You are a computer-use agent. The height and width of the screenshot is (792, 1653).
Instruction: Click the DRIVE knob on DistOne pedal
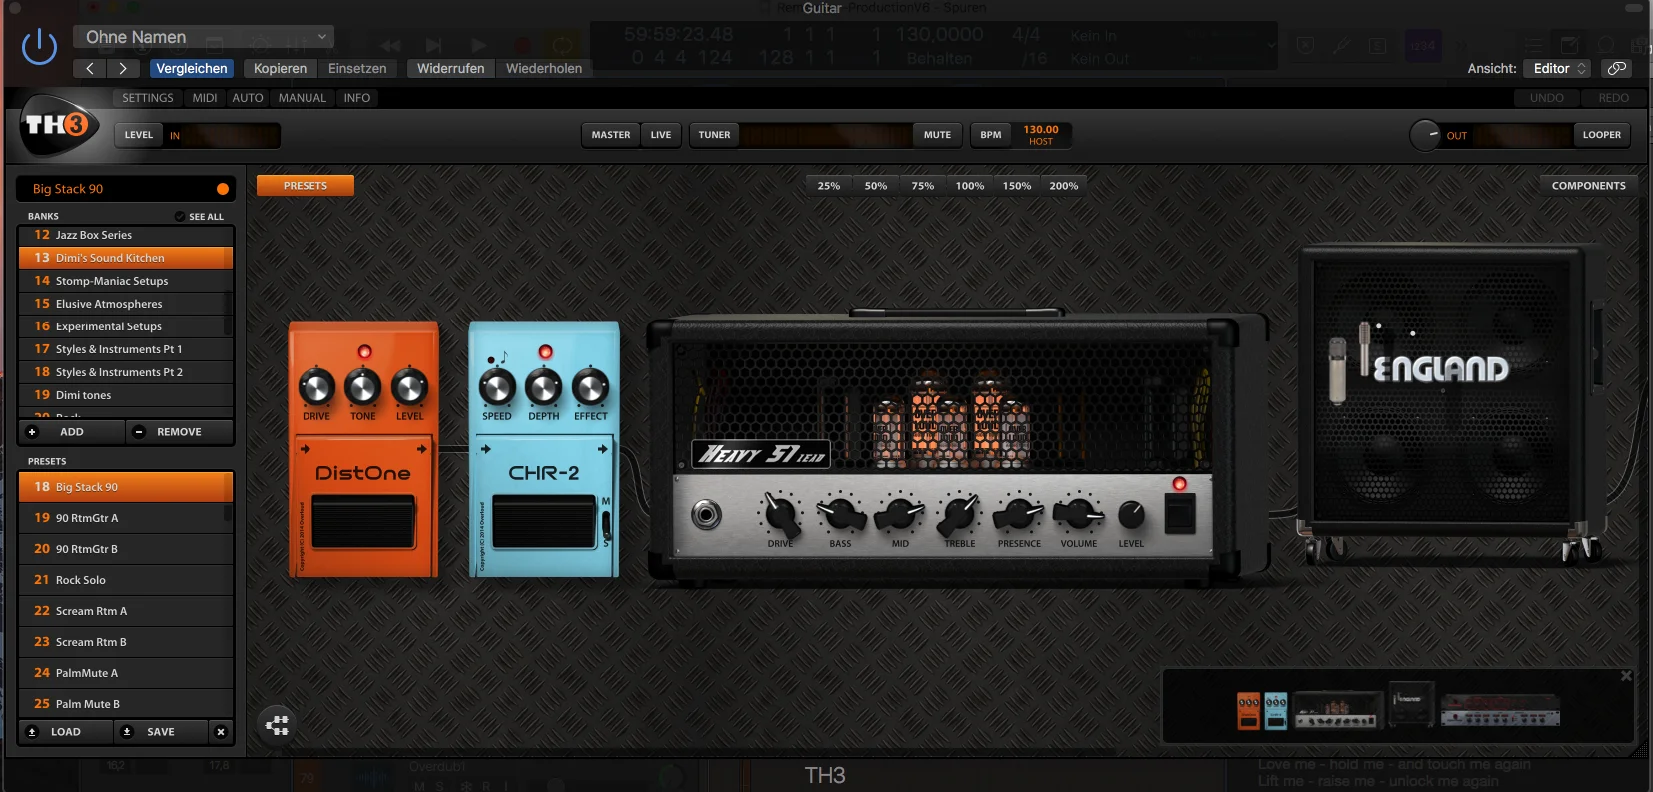coord(316,387)
